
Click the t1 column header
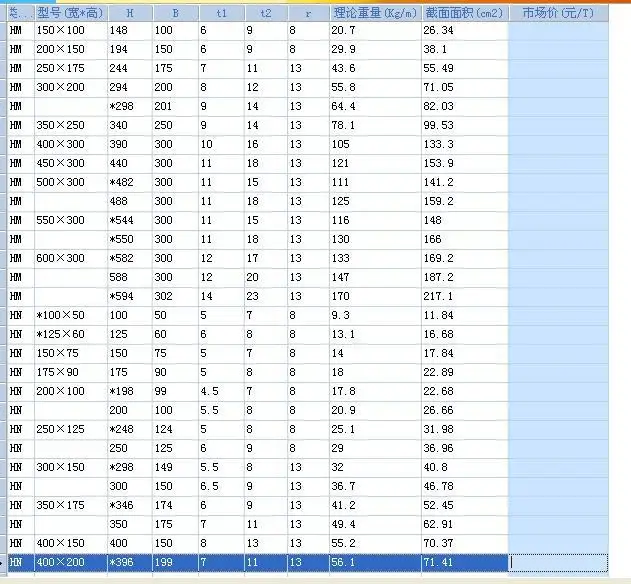pos(221,13)
